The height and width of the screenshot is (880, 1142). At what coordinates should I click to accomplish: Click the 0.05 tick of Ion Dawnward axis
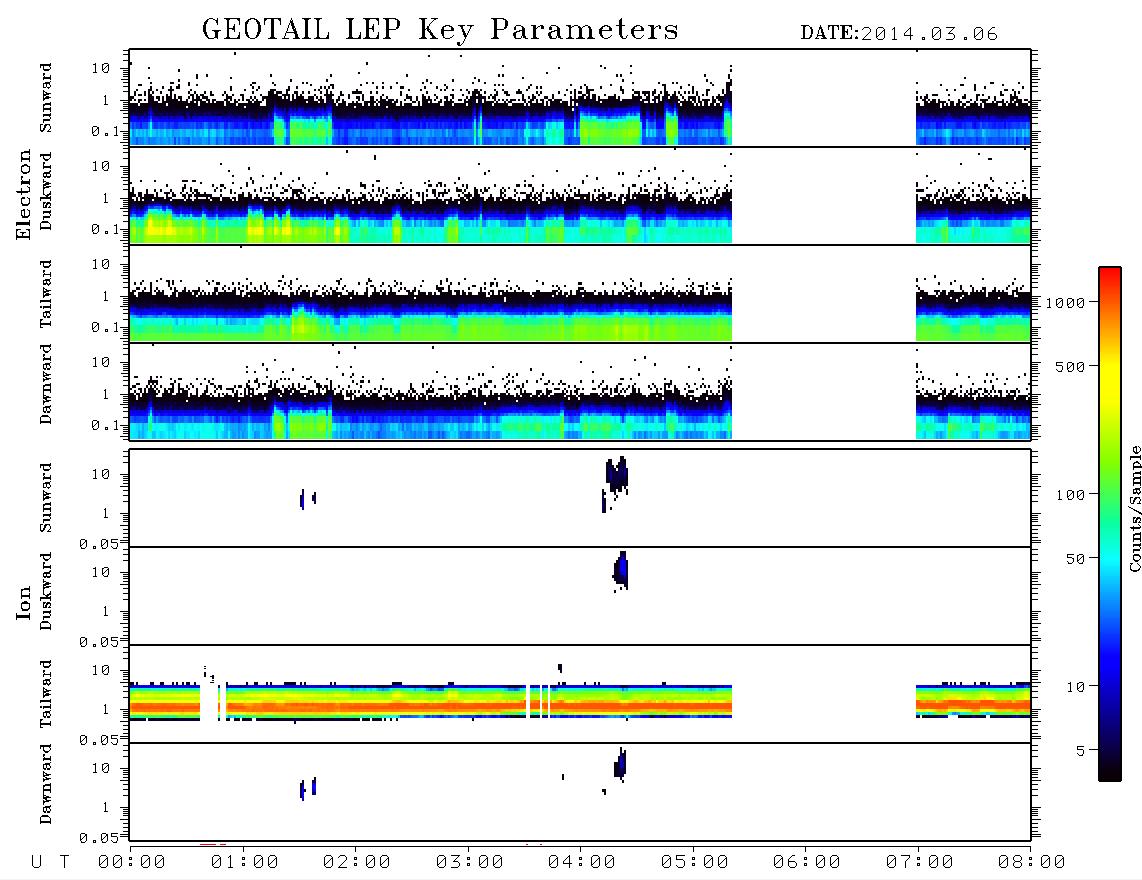98,838
